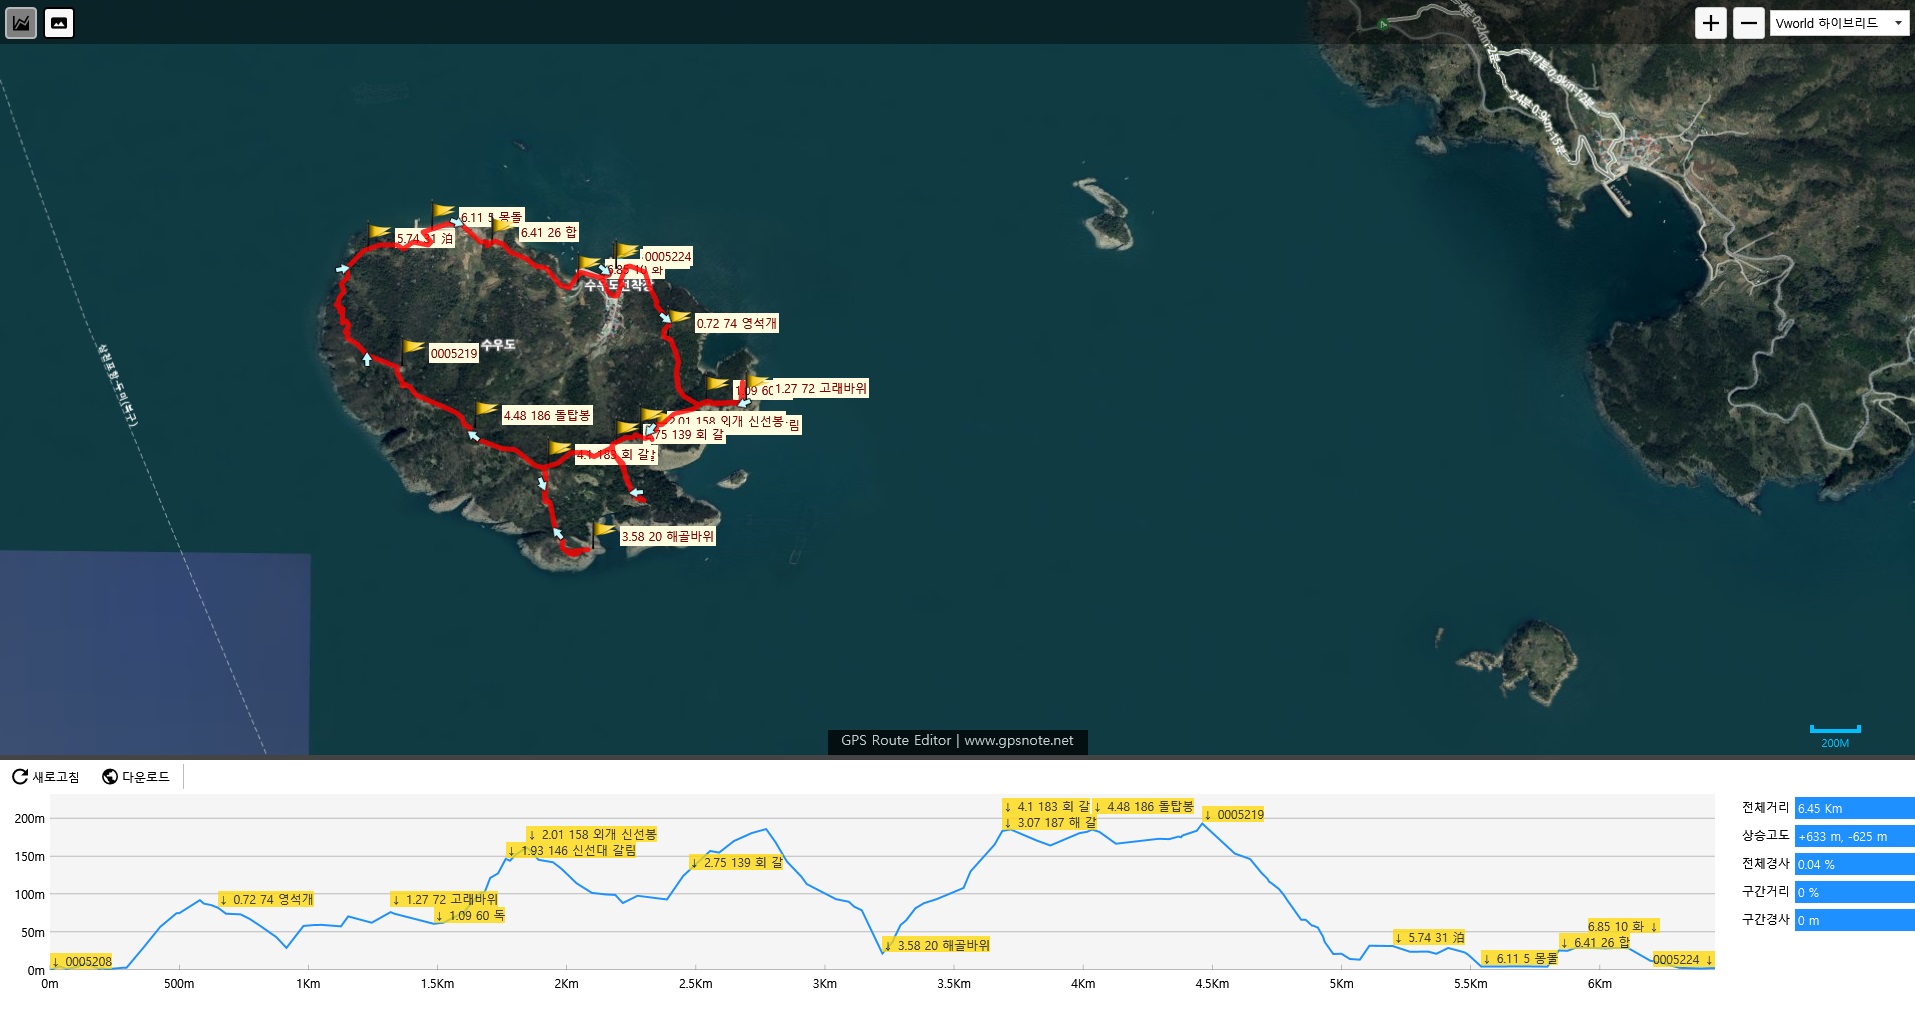1915x1010 pixels.
Task: Zoom out the map with minus button
Action: point(1748,23)
